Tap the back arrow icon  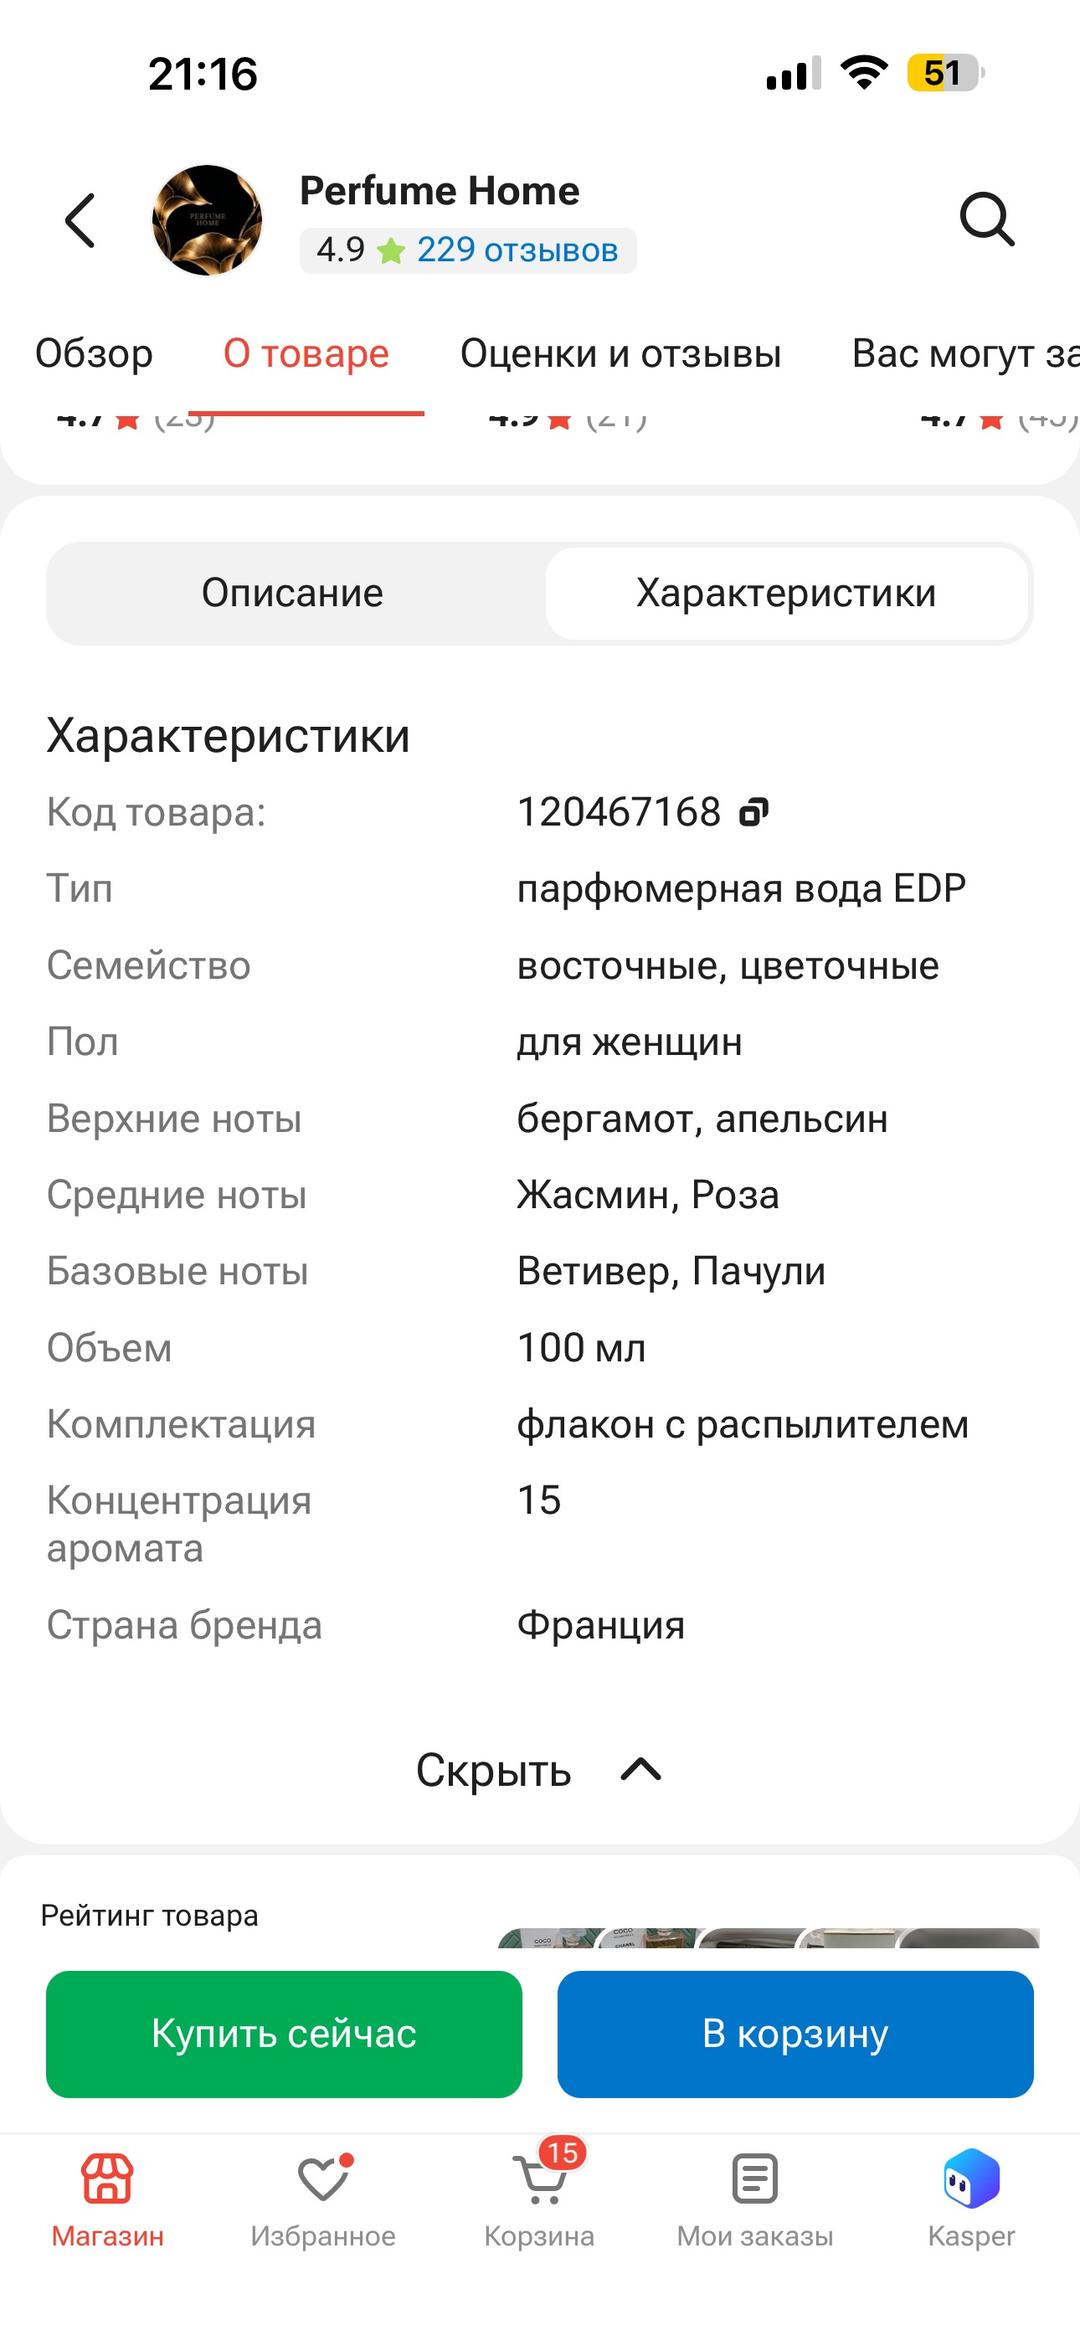click(80, 220)
